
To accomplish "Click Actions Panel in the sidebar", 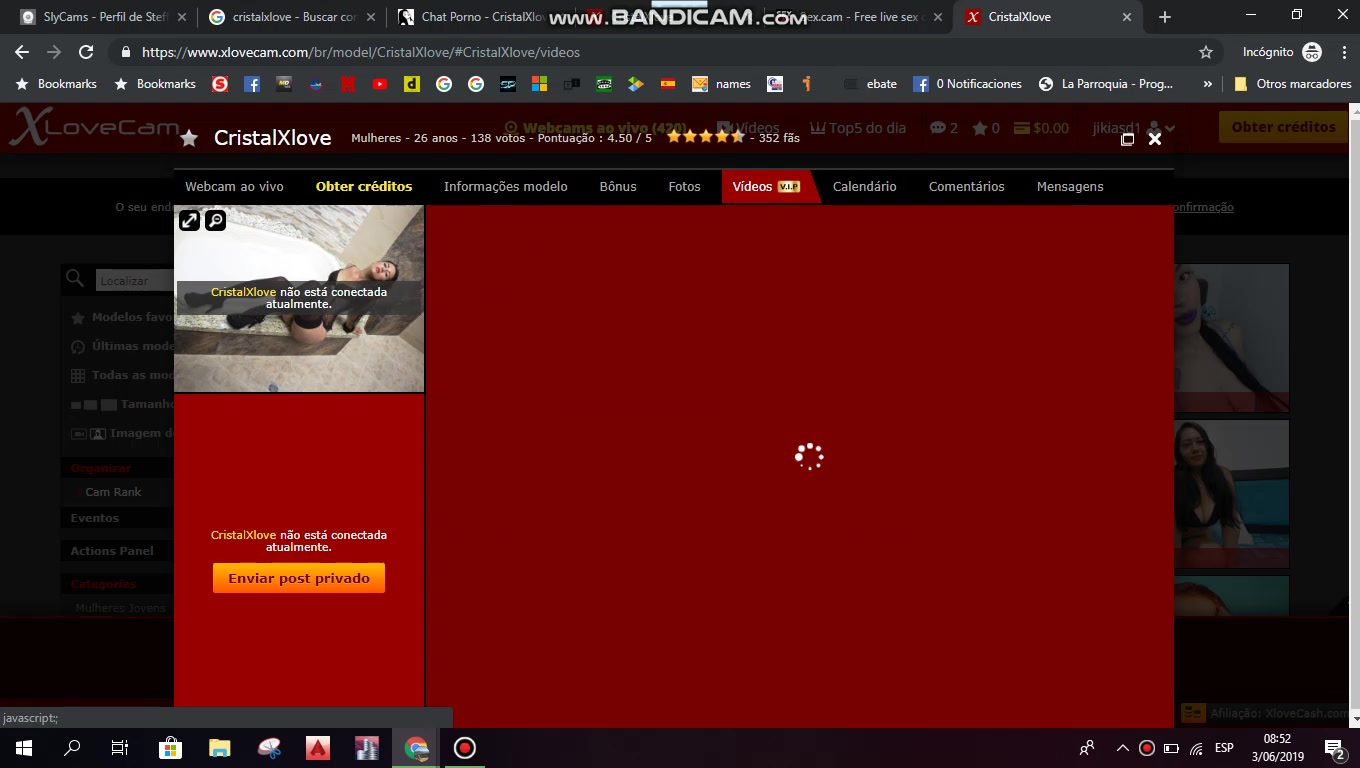I will pyautogui.click(x=112, y=551).
